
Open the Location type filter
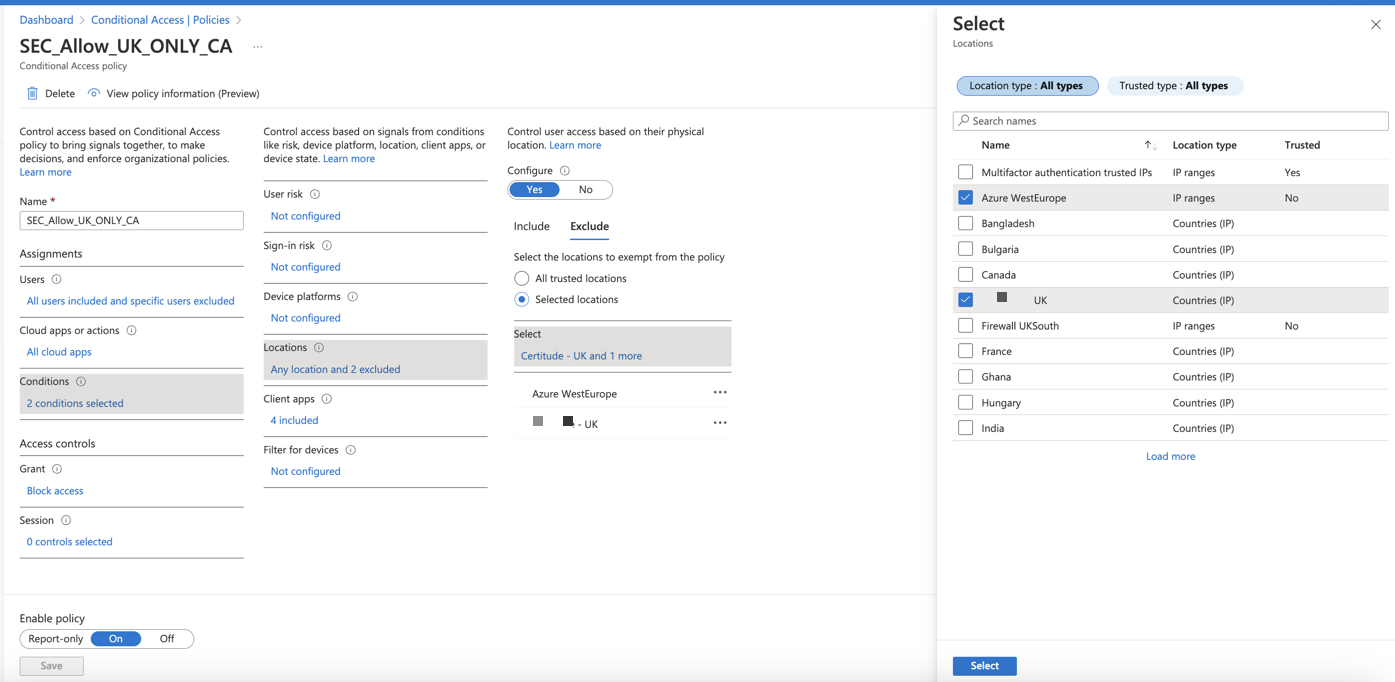tap(1027, 86)
